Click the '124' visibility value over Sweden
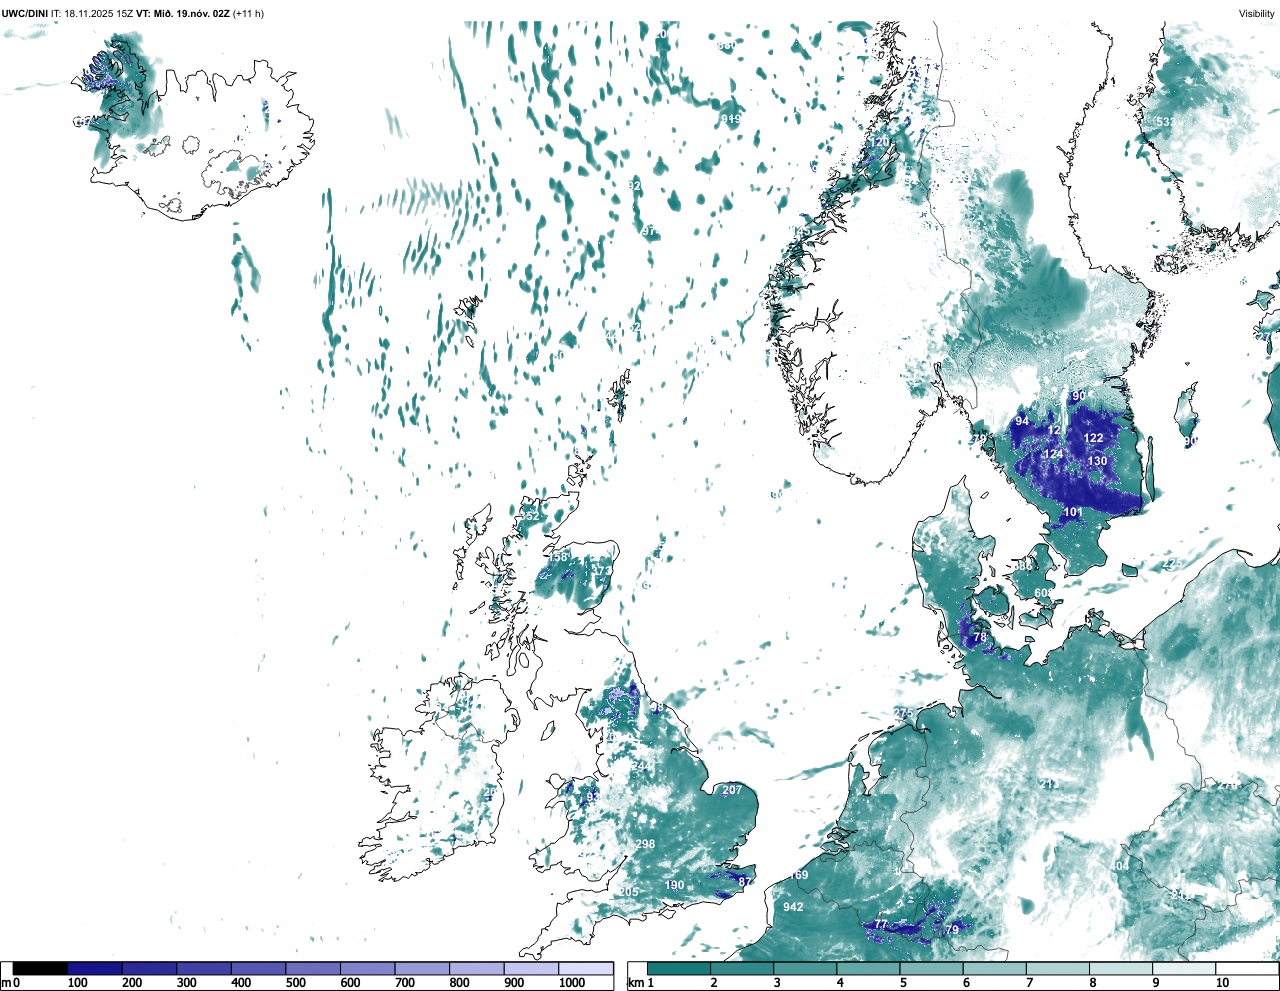This screenshot has width=1280, height=991. (1054, 454)
